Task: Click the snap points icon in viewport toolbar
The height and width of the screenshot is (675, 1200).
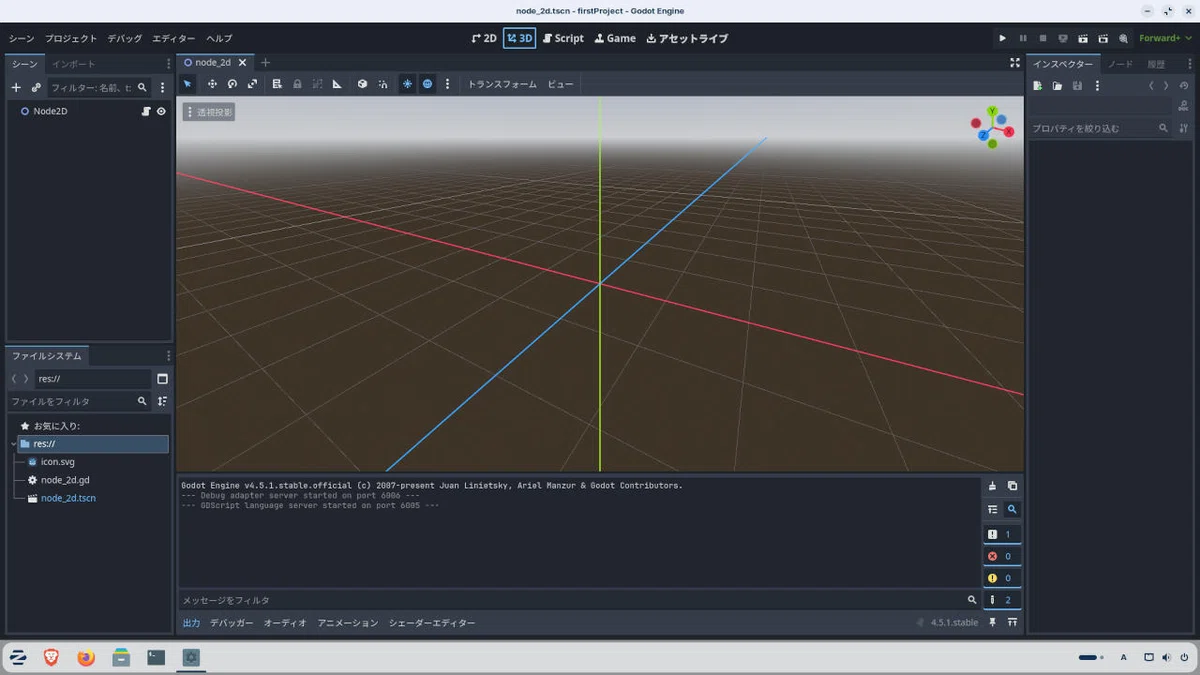Action: (x=383, y=84)
